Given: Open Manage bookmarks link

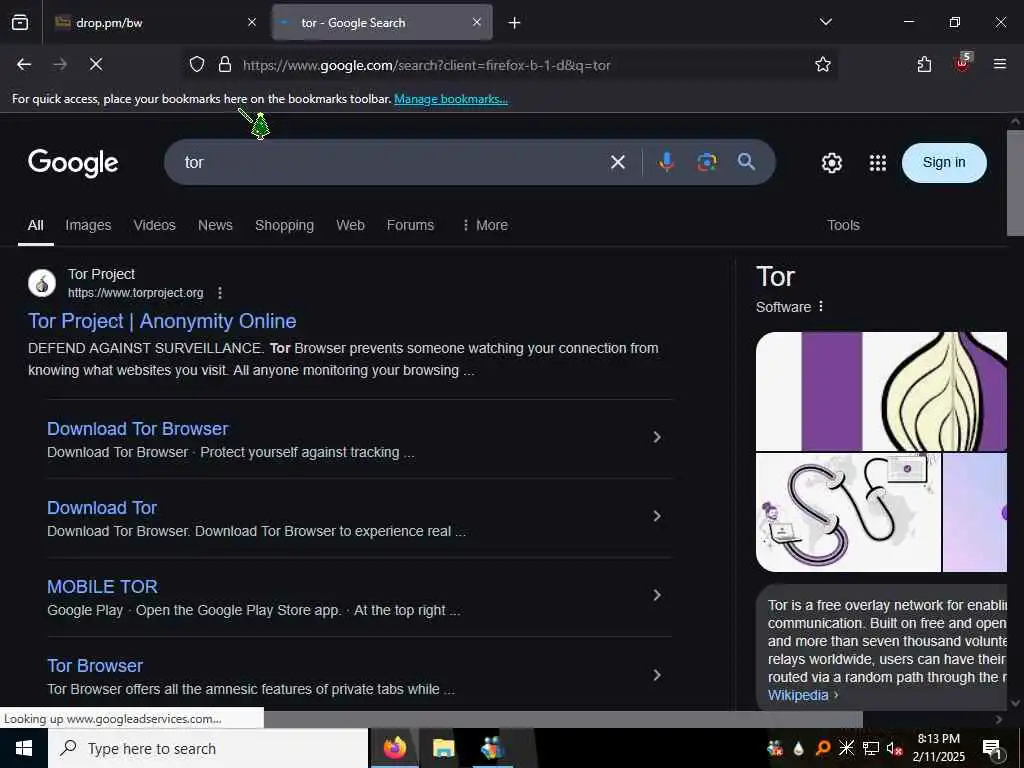Looking at the screenshot, I should click(x=451, y=99).
